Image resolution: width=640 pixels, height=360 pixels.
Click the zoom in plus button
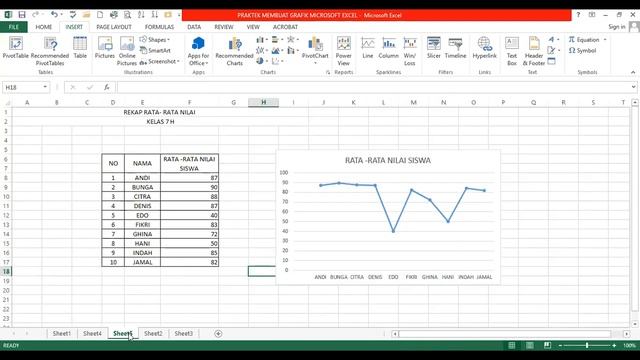tap(614, 345)
